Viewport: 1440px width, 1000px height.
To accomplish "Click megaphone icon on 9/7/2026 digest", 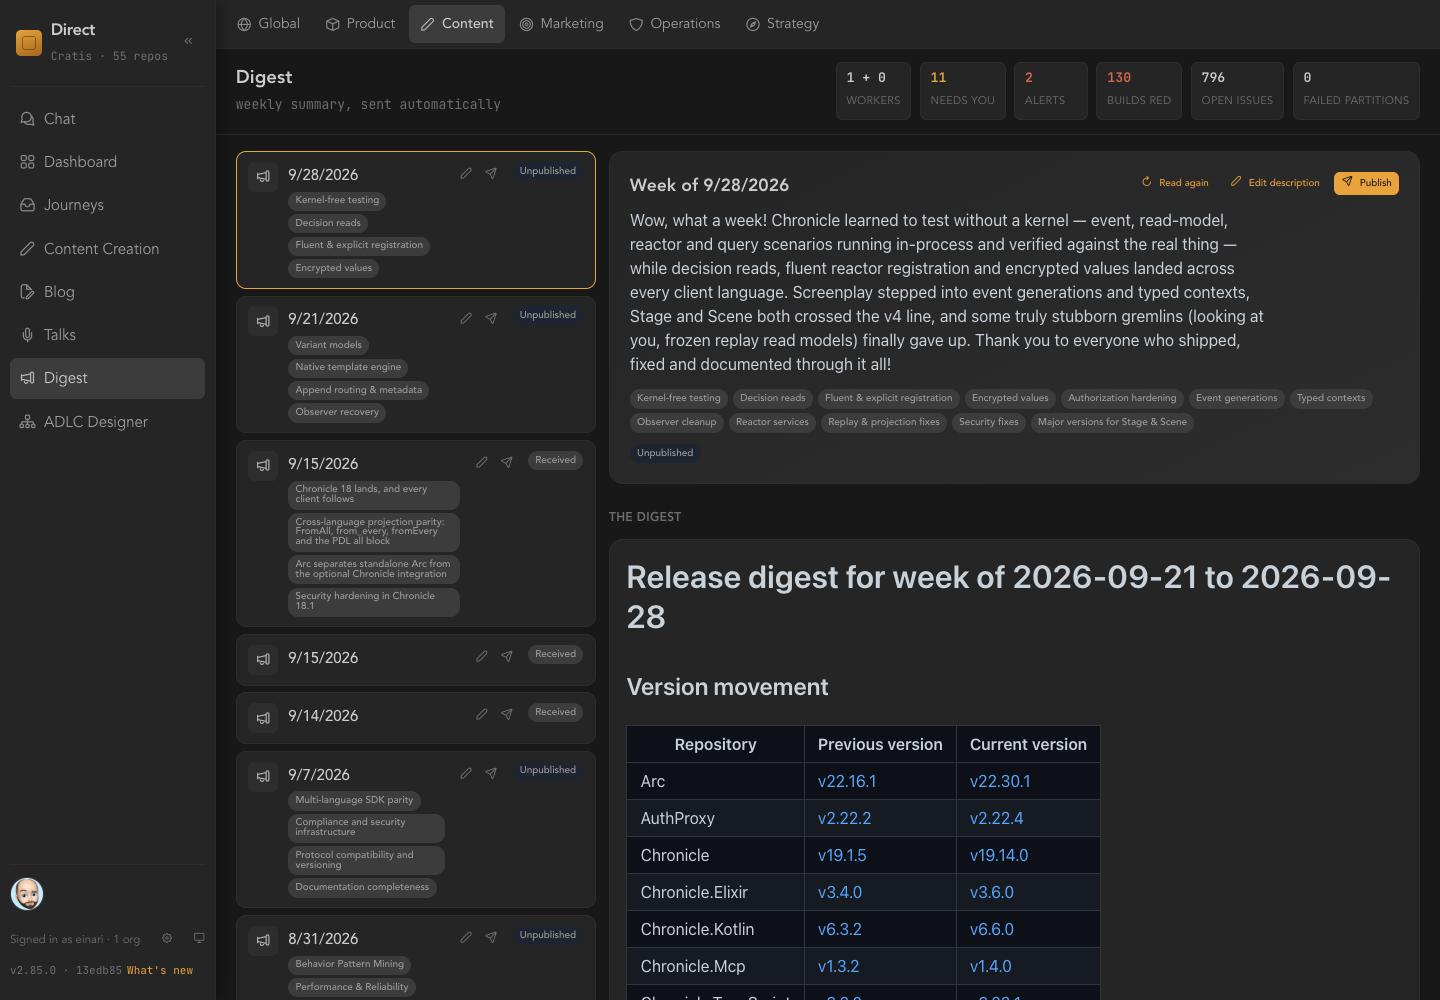I will 263,776.
